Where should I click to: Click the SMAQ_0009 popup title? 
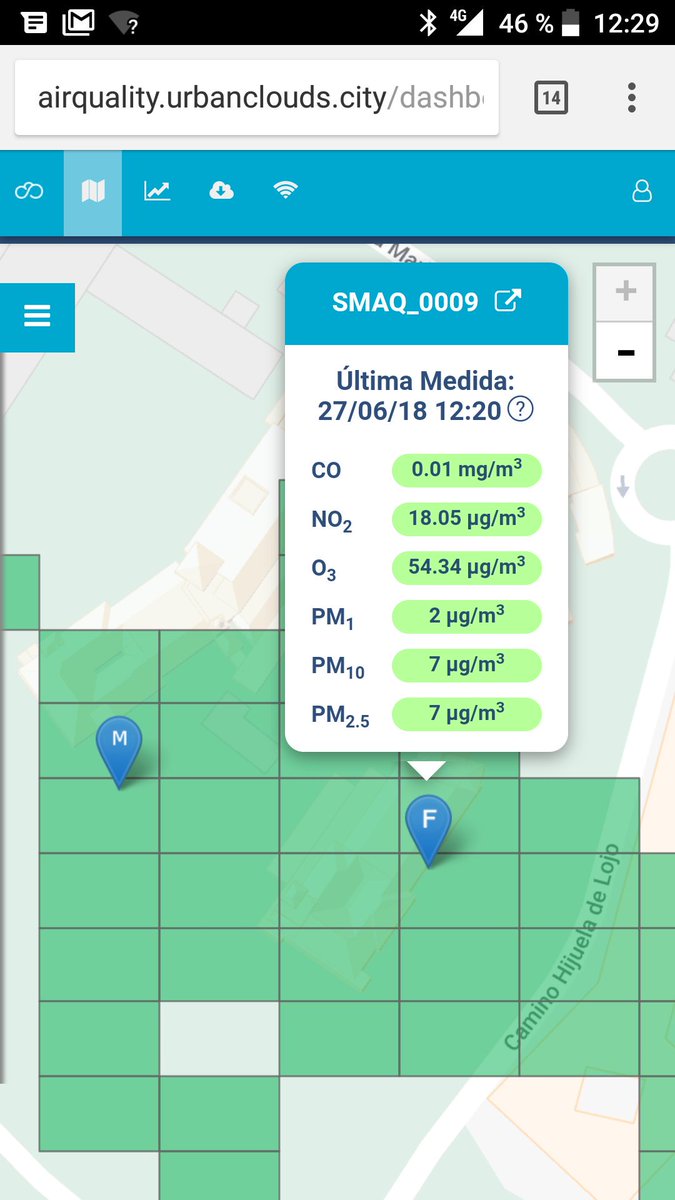(405, 302)
